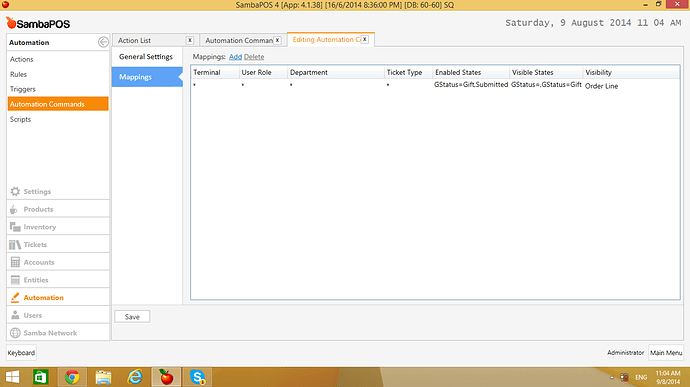Launch Chrome from the taskbar
This screenshot has width=690, height=387.
72,377
